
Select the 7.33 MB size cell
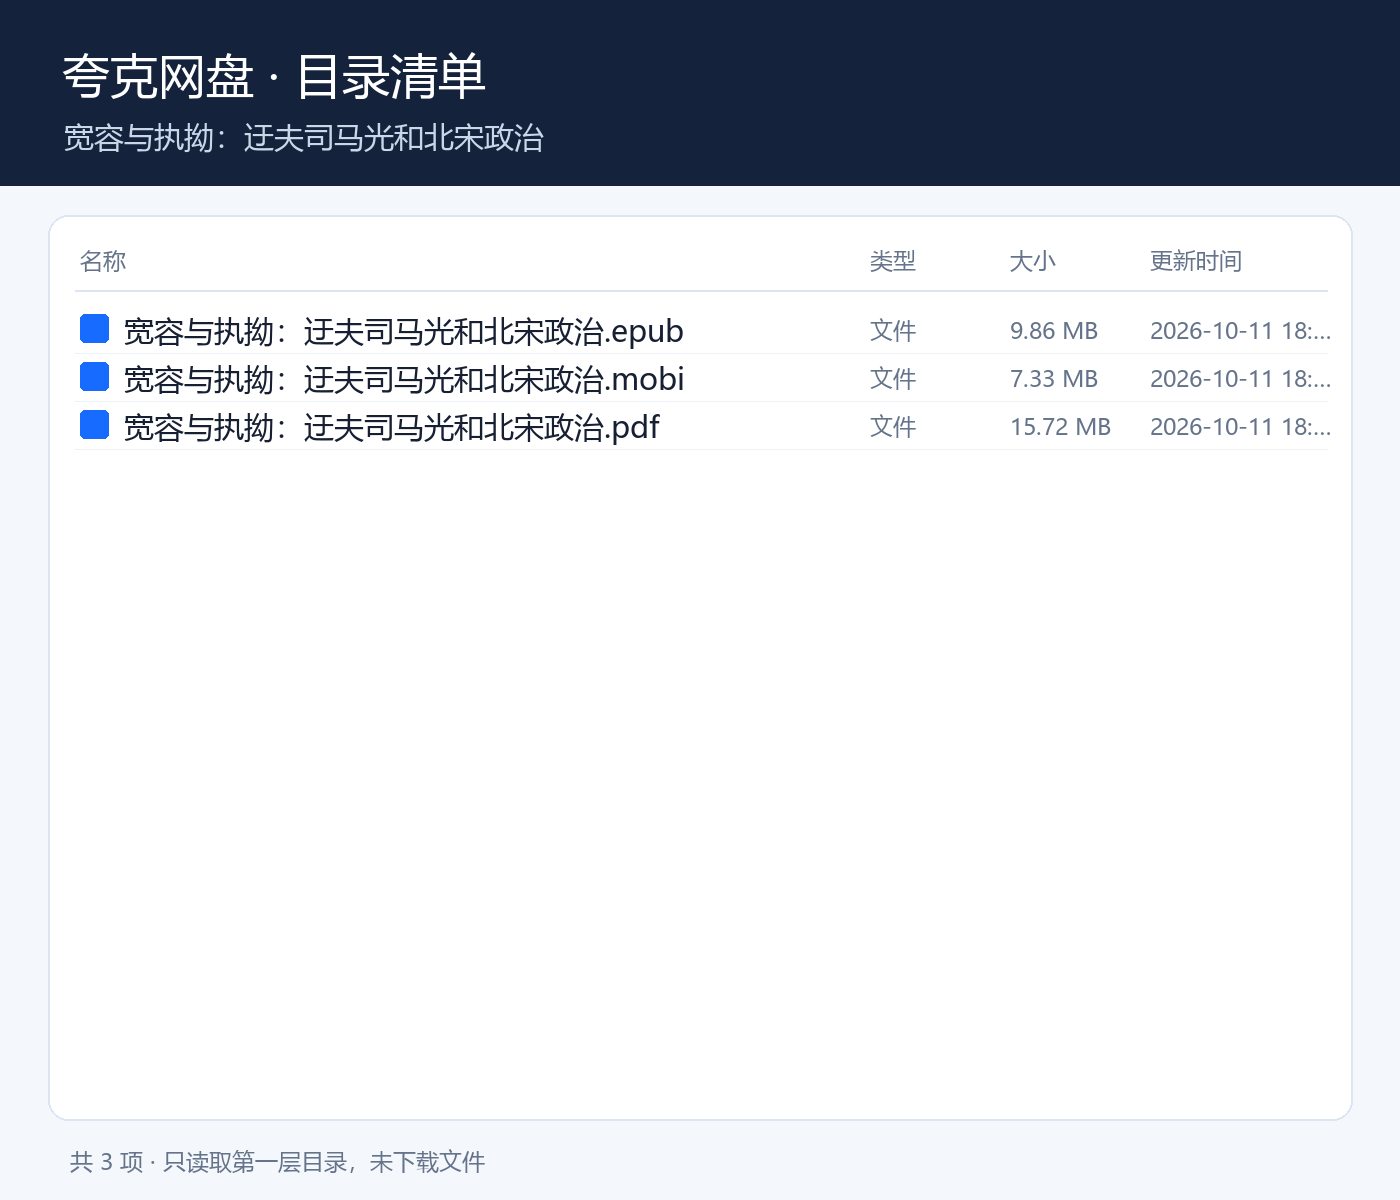pos(1054,379)
